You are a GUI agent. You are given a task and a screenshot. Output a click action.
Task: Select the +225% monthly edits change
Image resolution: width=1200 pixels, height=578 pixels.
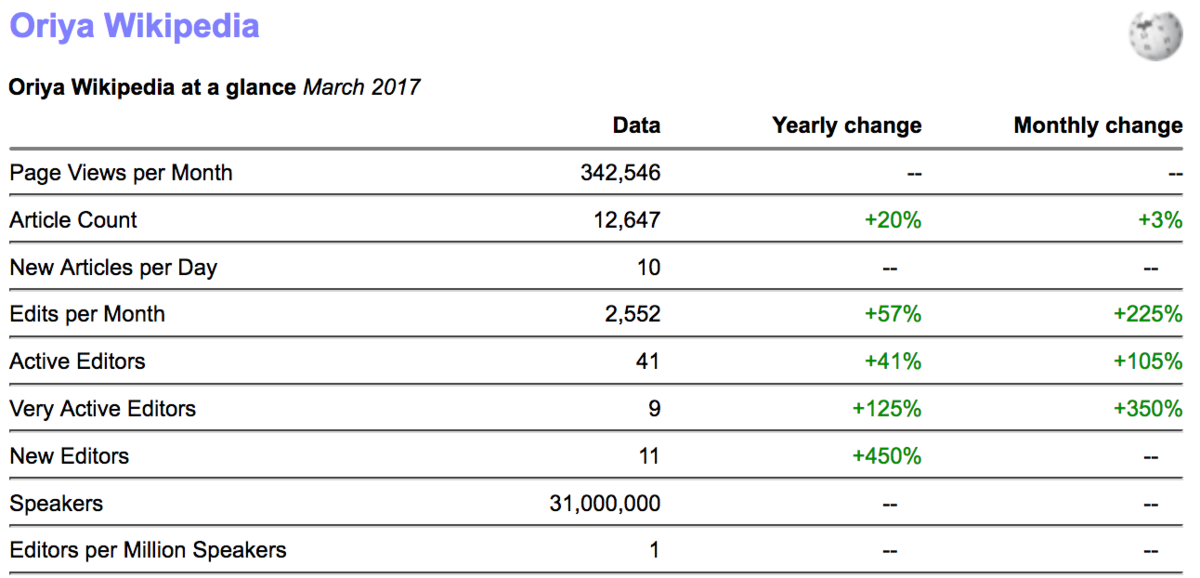[x=1147, y=314]
